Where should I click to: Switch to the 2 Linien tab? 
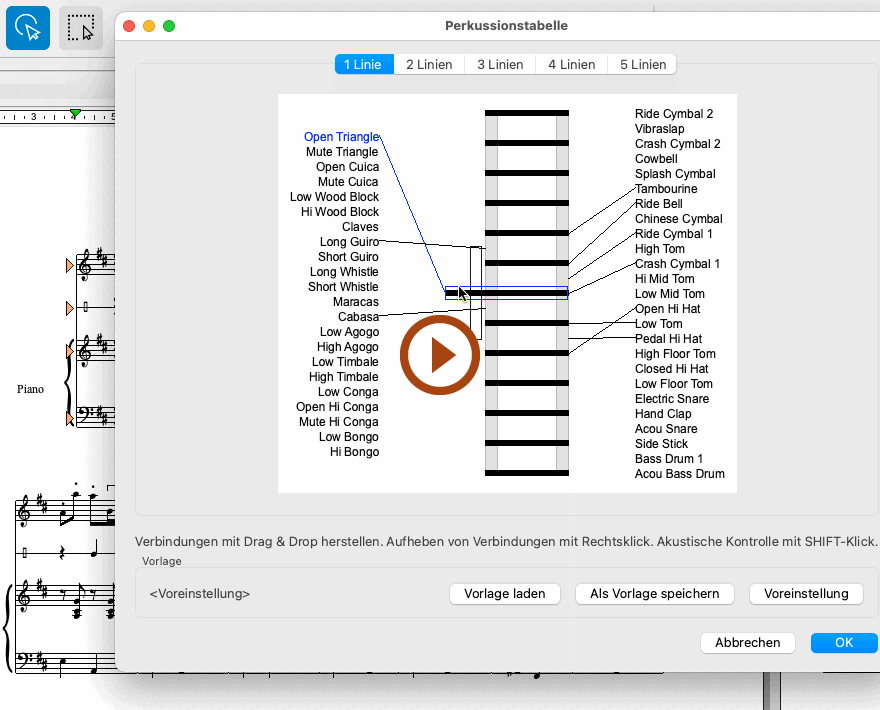coord(429,64)
